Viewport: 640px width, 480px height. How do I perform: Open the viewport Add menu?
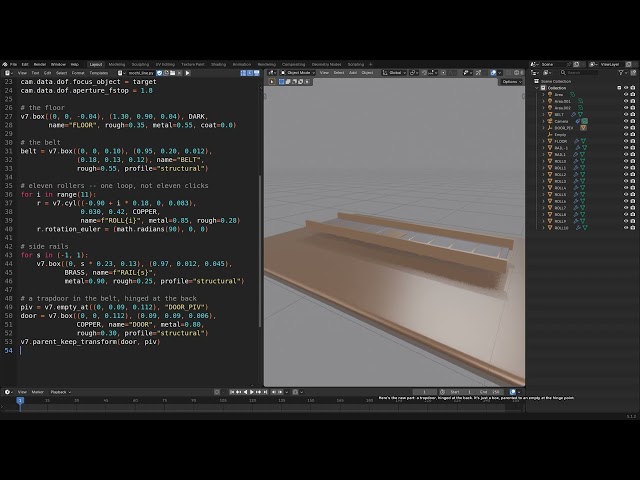tap(353, 73)
